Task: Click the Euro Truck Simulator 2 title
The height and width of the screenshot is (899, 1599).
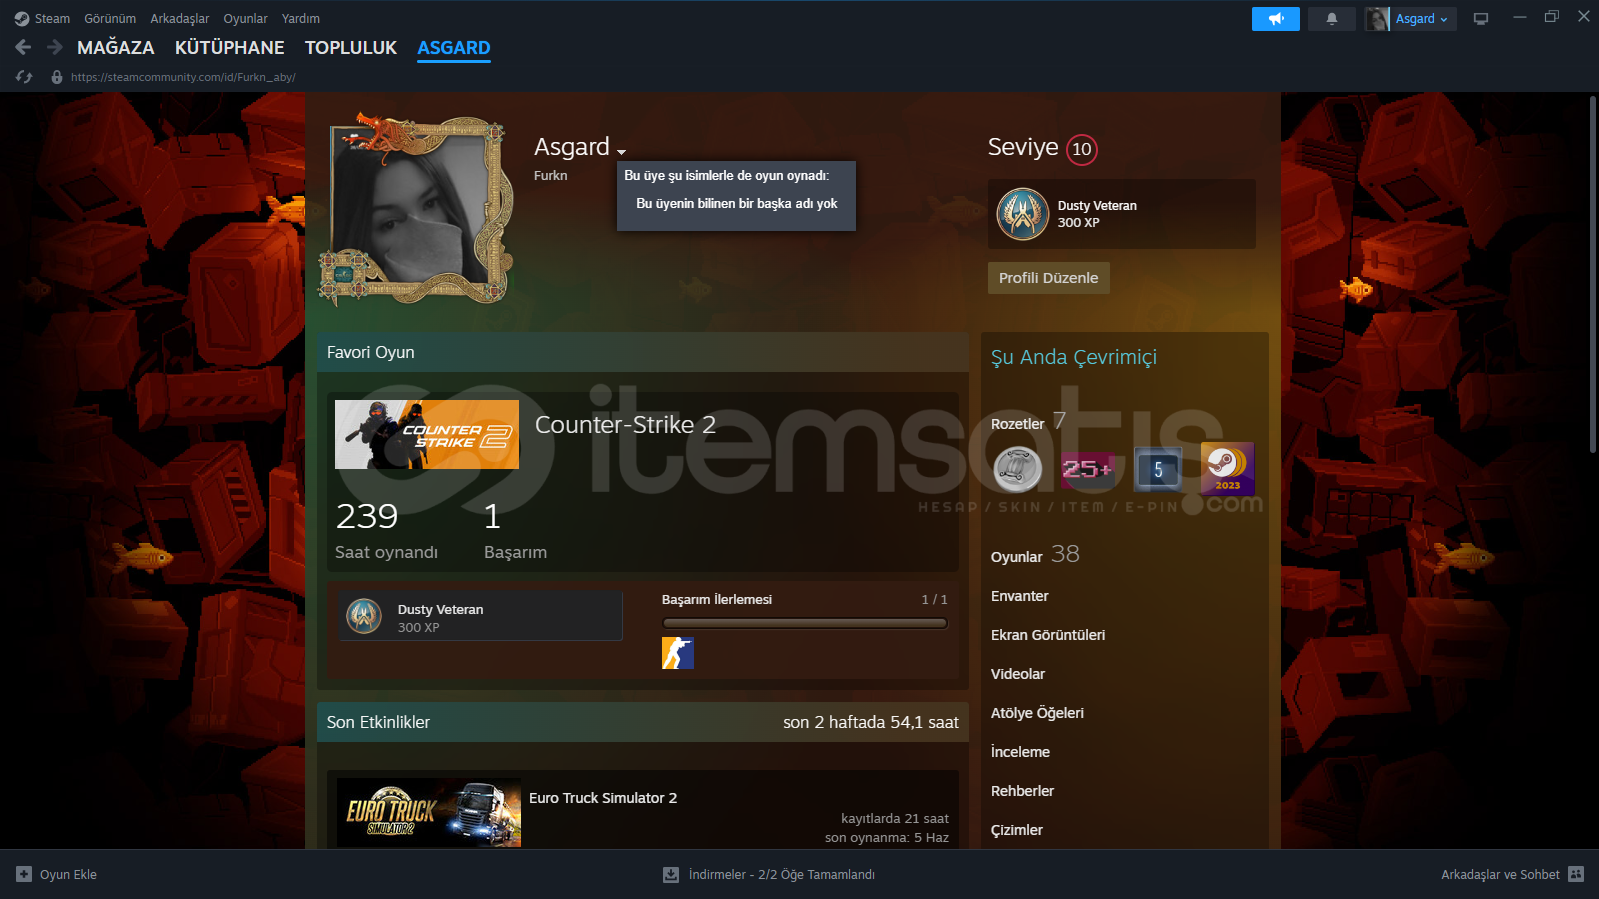Action: [x=603, y=798]
